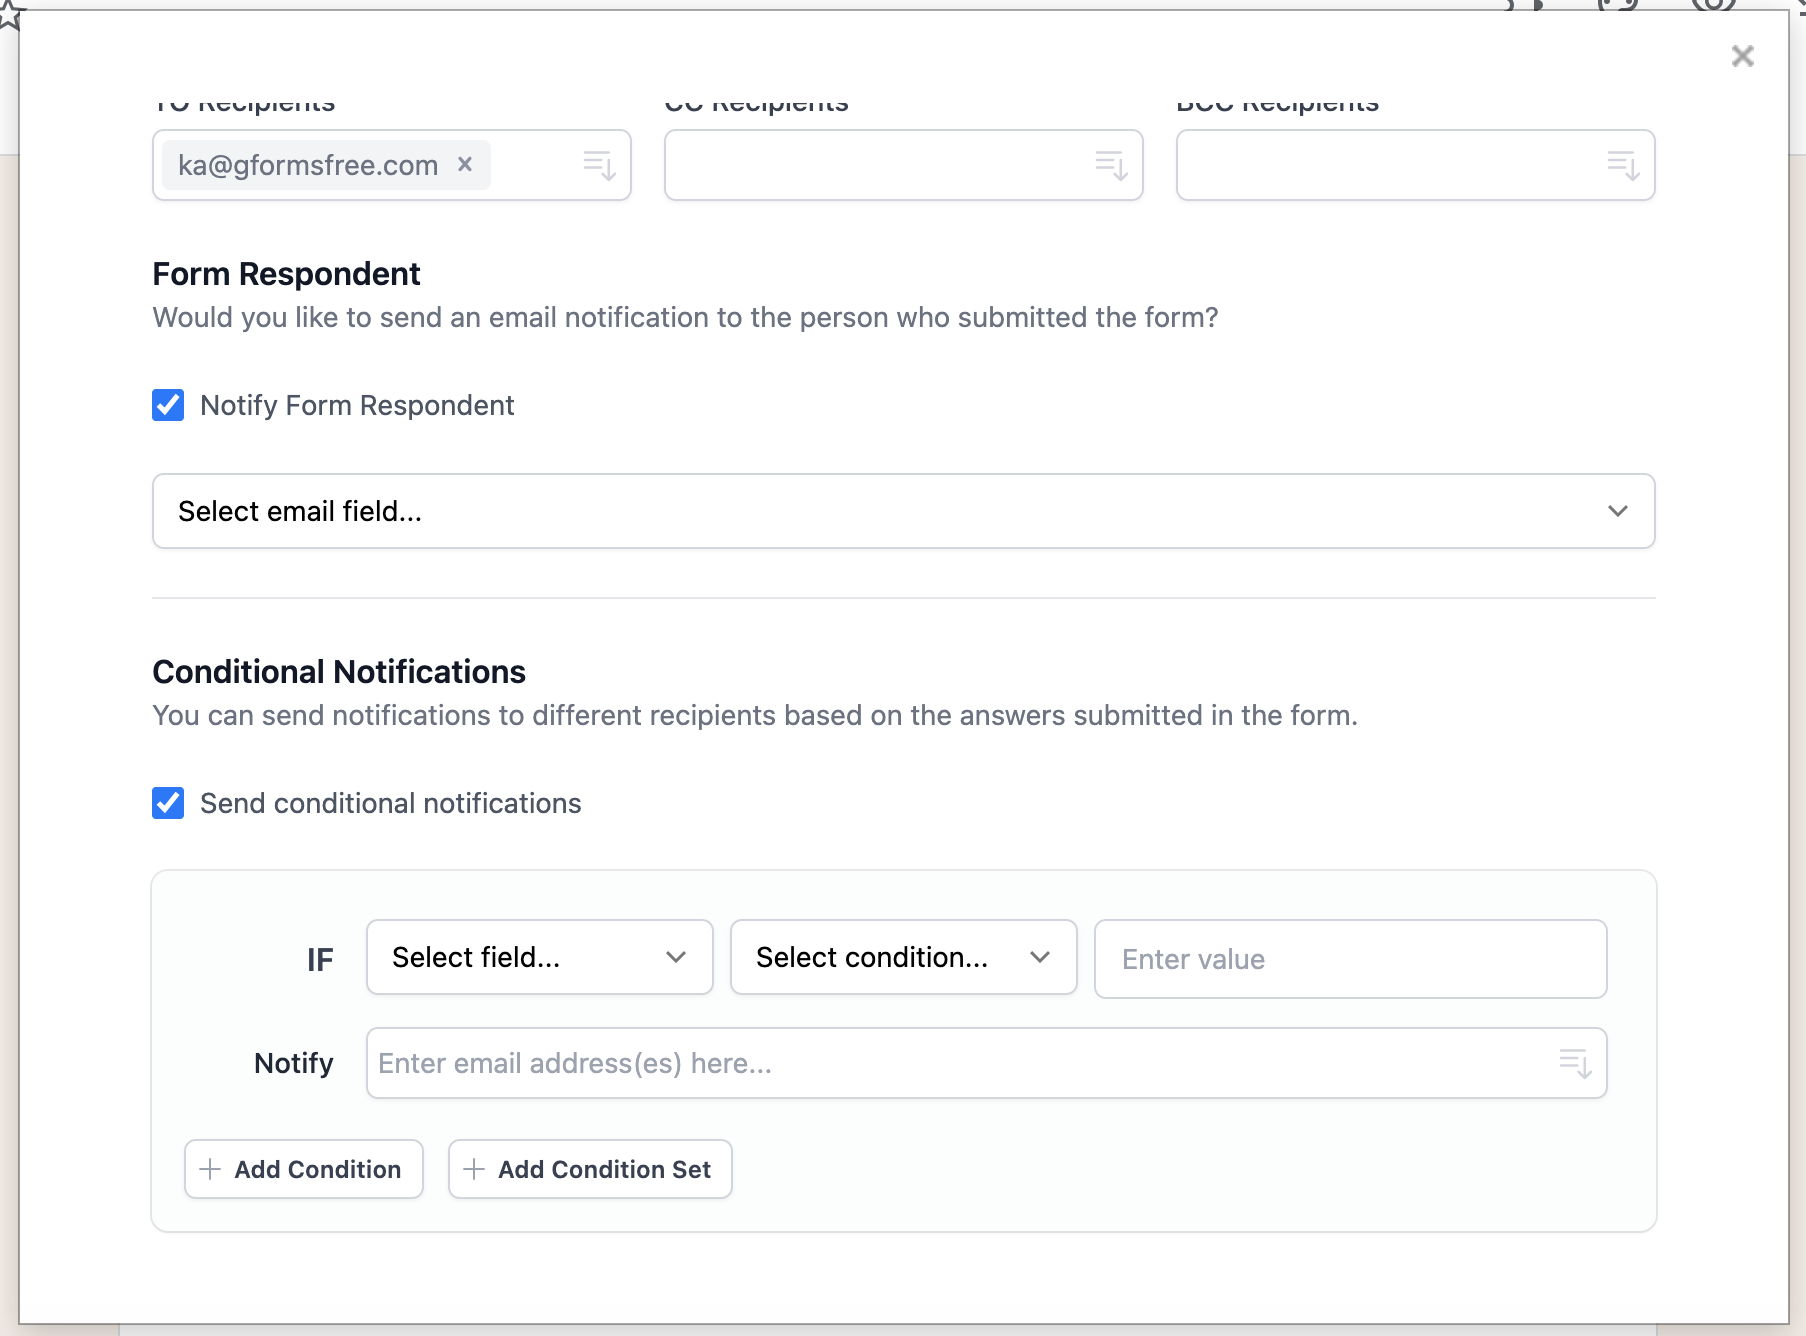Click the plus icon on Add Condition
The height and width of the screenshot is (1336, 1806).
click(210, 1169)
